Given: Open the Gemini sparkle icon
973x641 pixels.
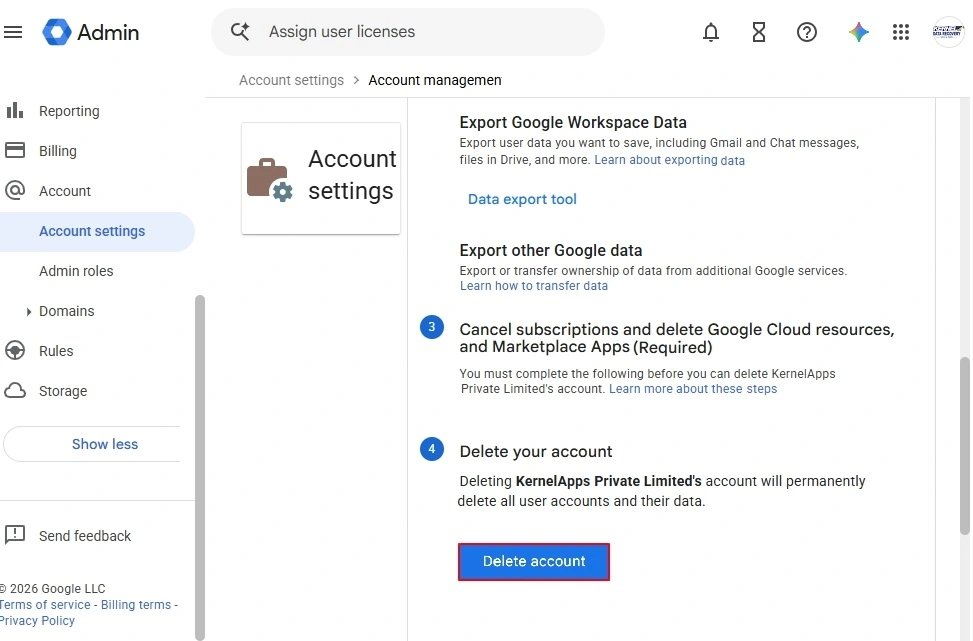Looking at the screenshot, I should [x=859, y=32].
